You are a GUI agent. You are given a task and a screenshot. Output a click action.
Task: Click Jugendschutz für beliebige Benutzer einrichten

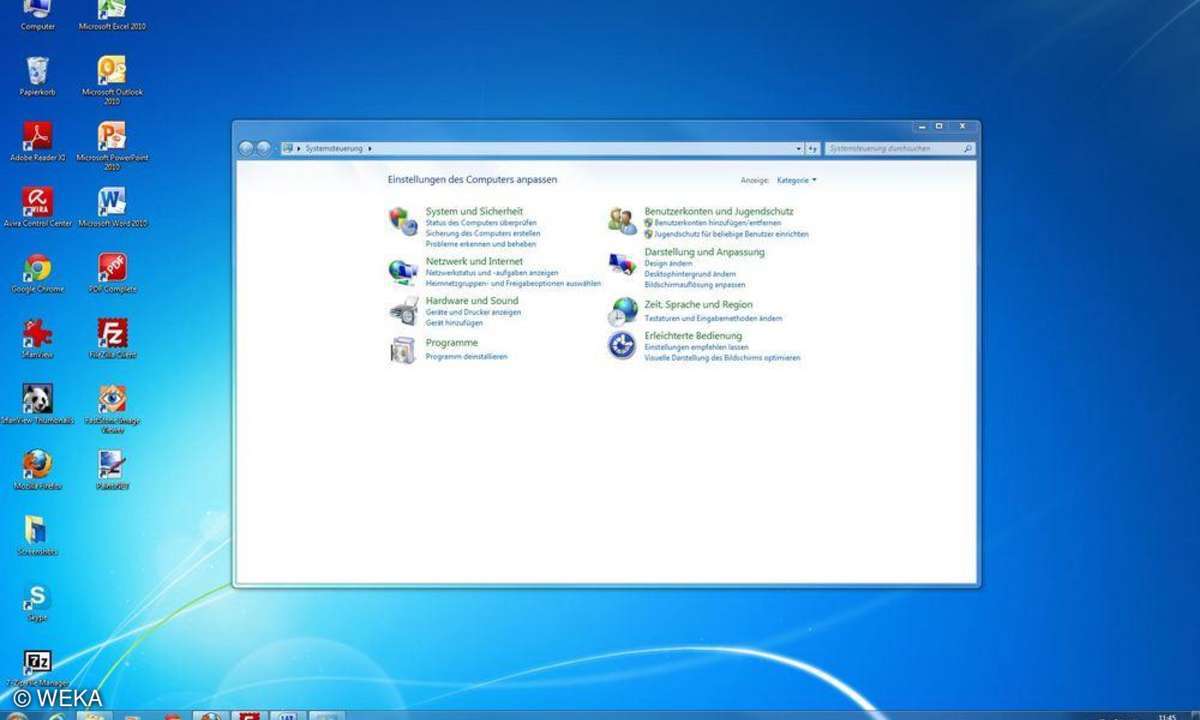[x=731, y=234]
